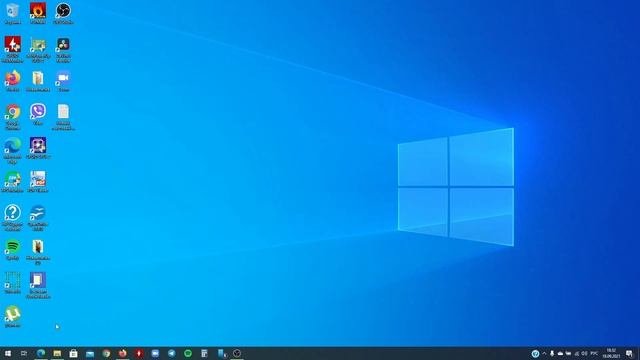Viewport: 640px width, 360px height.
Task: Open Spotify from the taskbar
Action: (188, 353)
